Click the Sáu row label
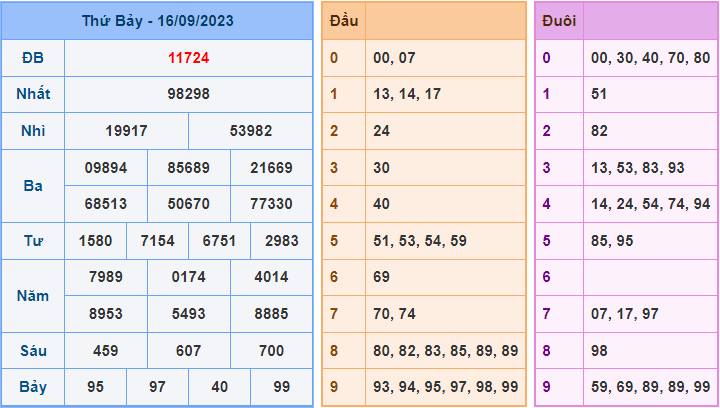 click(x=33, y=351)
